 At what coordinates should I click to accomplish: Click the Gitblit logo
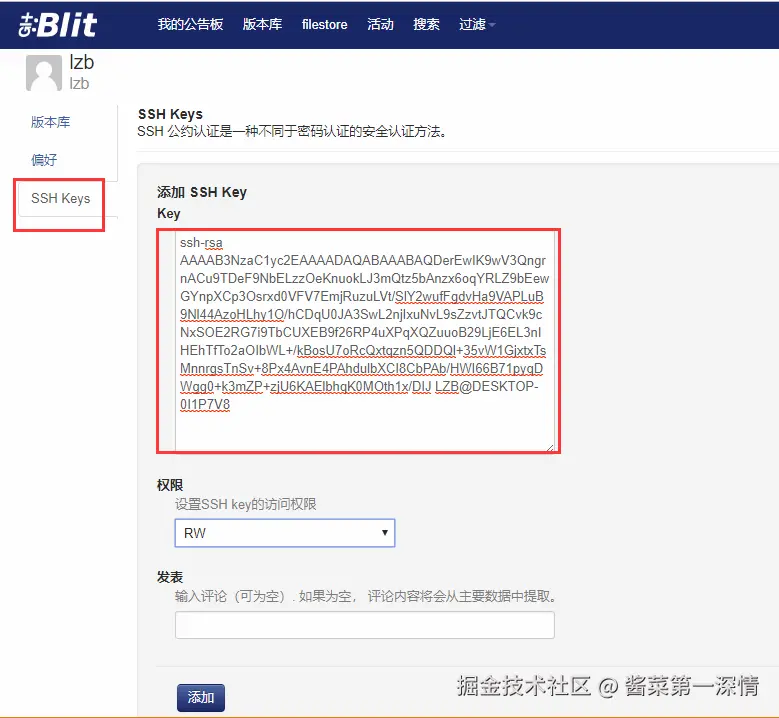(58, 25)
